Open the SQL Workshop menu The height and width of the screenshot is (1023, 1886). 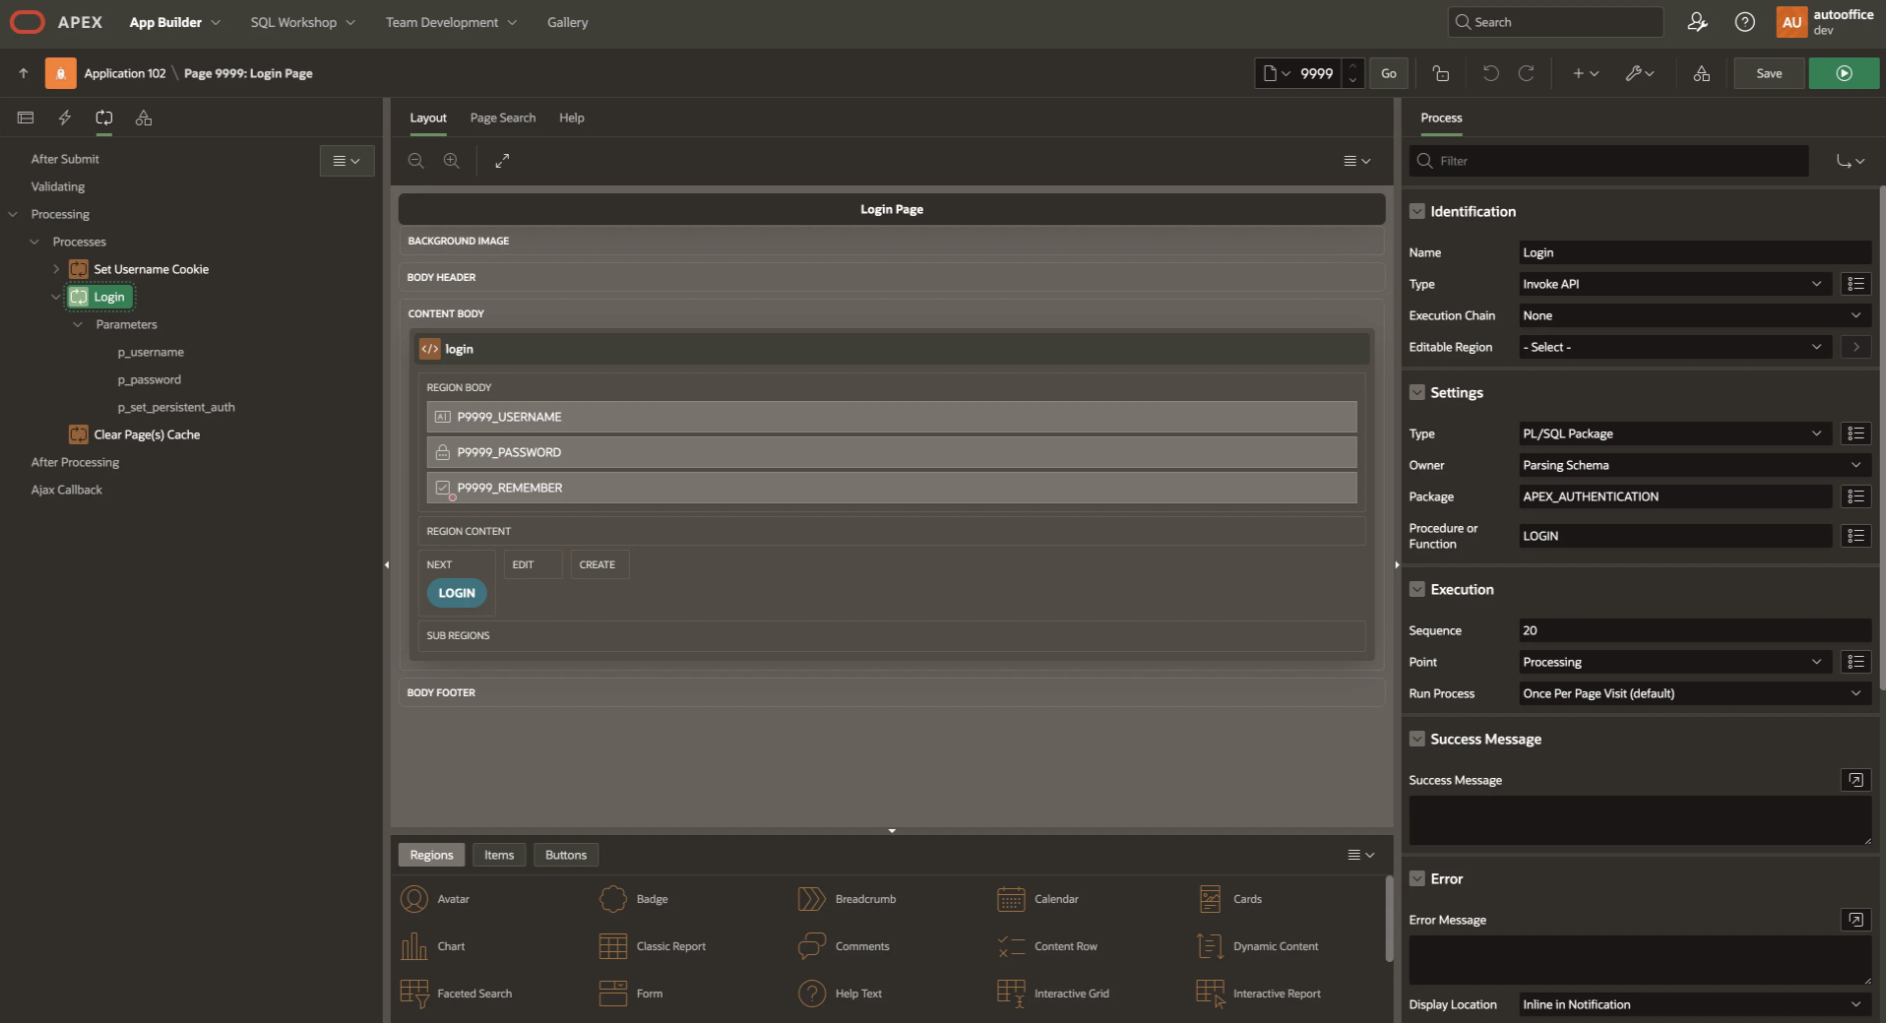[303, 22]
